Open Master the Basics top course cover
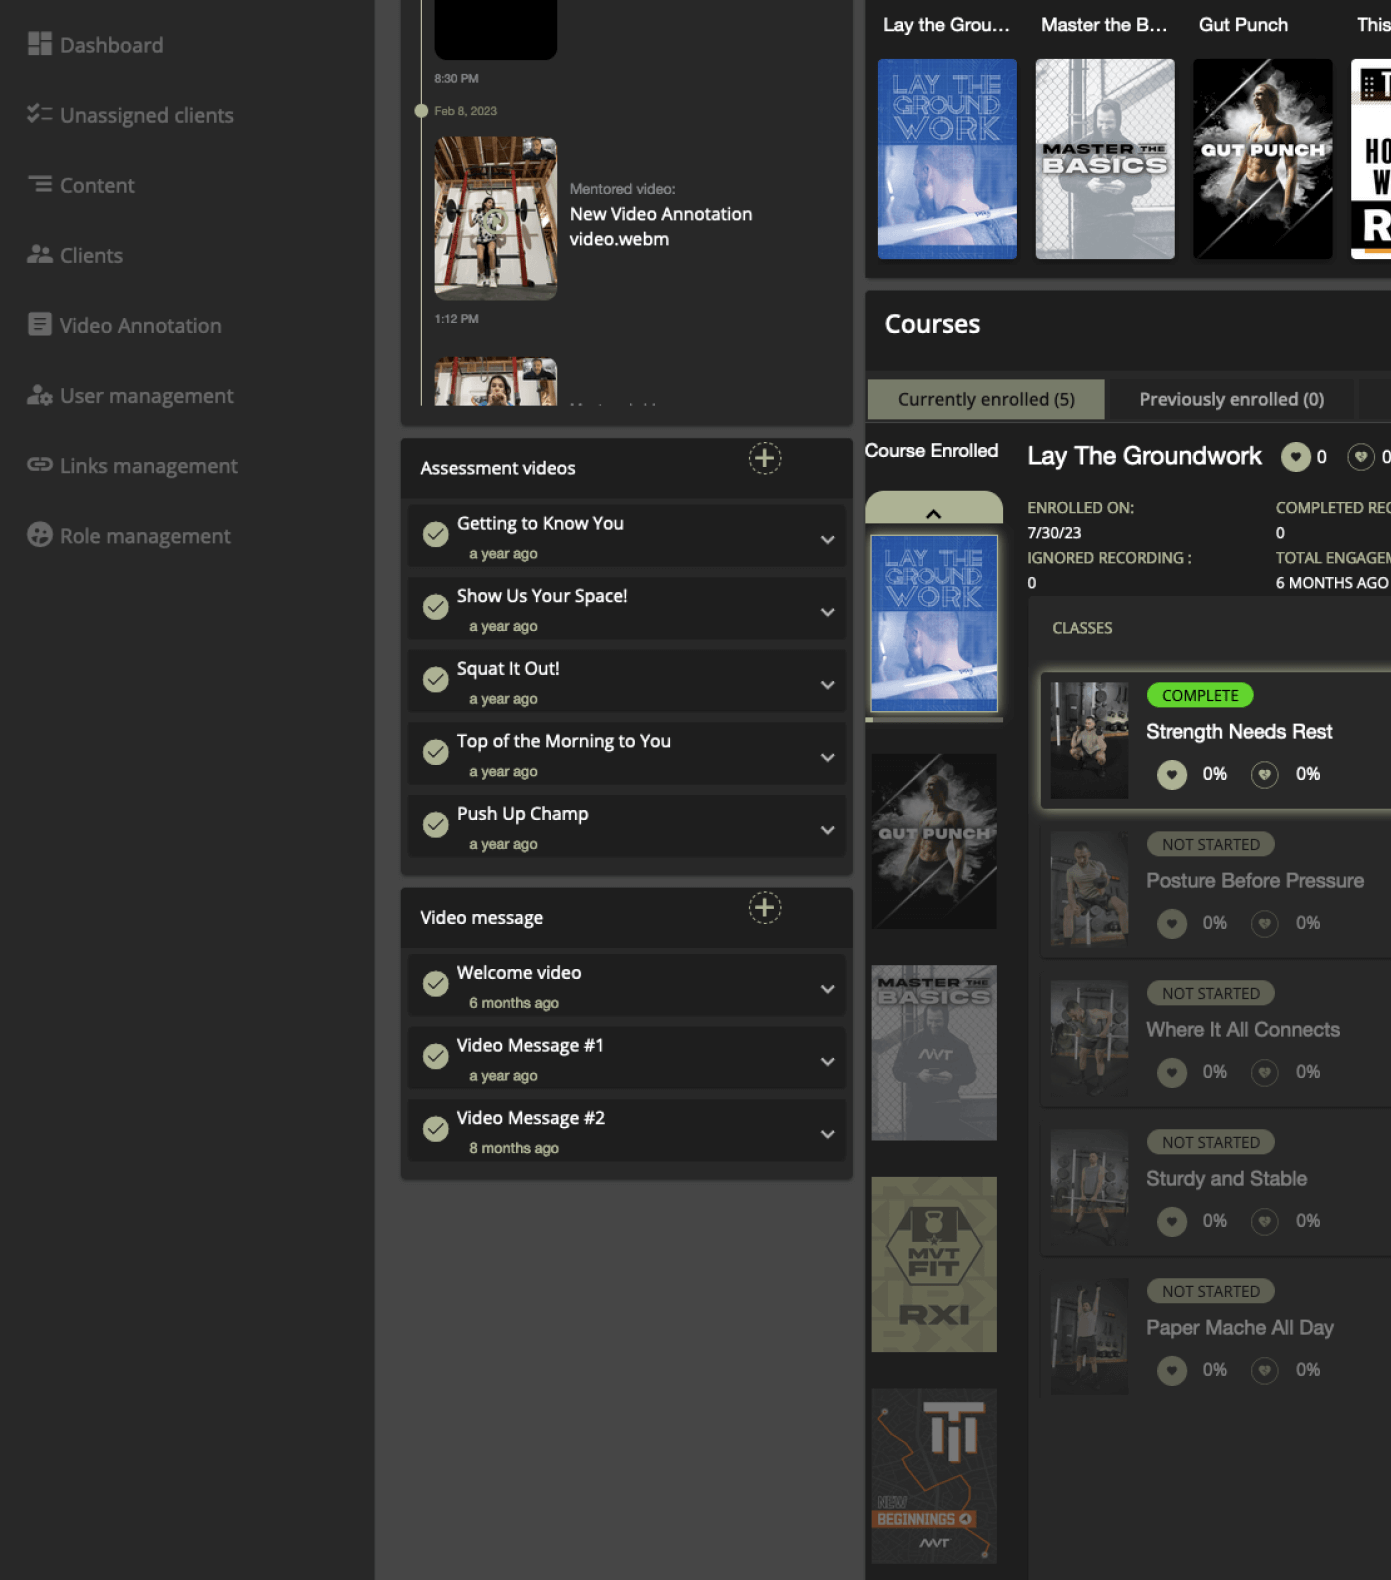This screenshot has width=1391, height=1580. [x=1105, y=159]
